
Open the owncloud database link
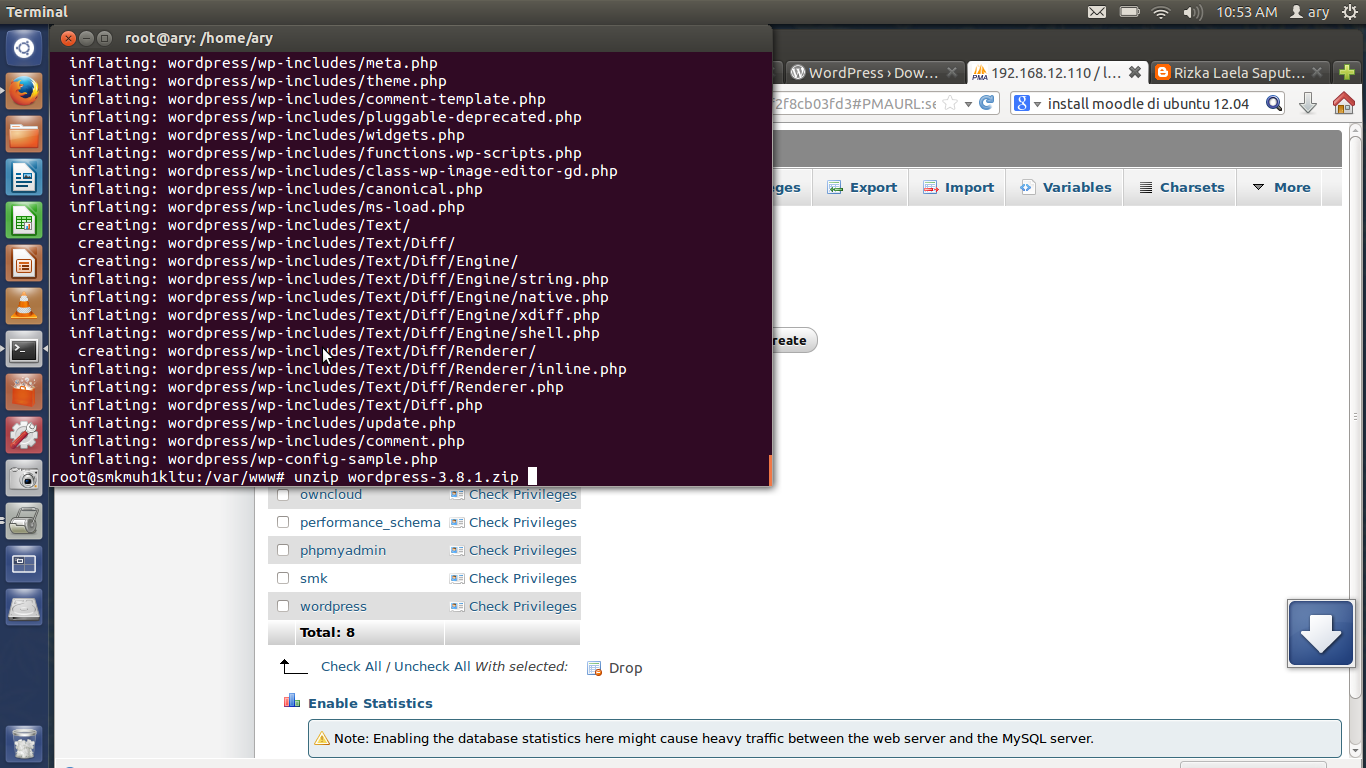click(x=331, y=494)
